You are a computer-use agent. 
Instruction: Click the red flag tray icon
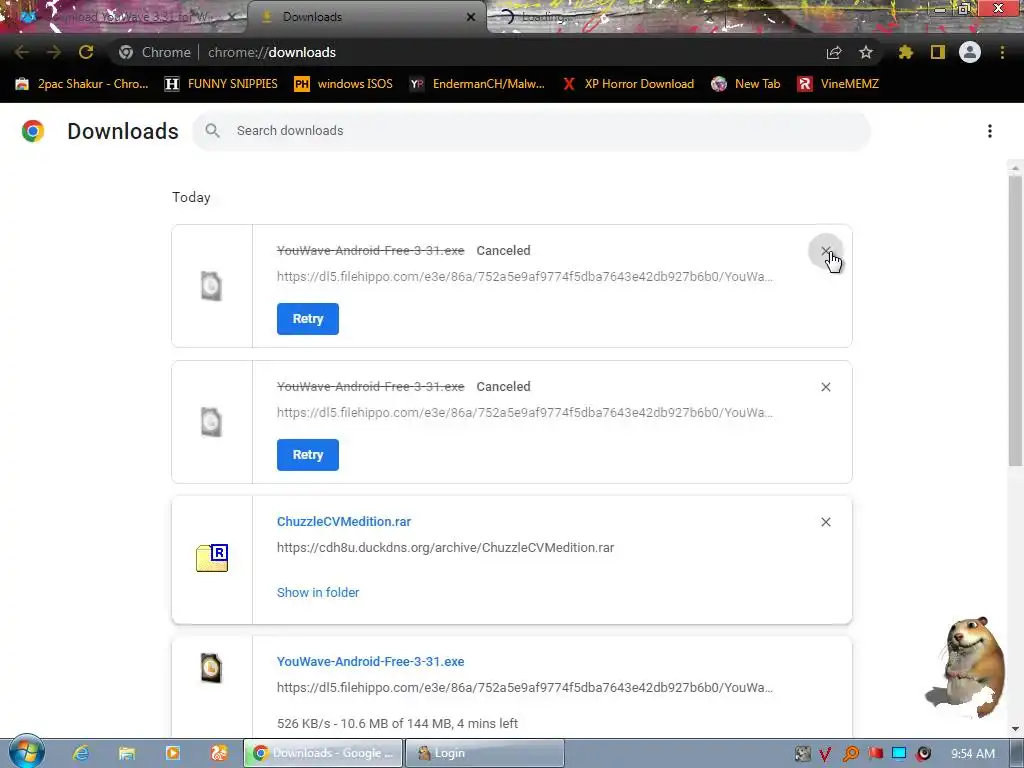tap(875, 754)
